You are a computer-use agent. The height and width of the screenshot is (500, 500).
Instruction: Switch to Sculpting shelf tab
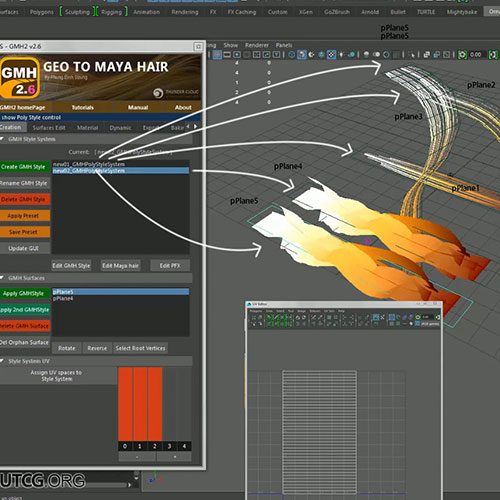click(77, 12)
